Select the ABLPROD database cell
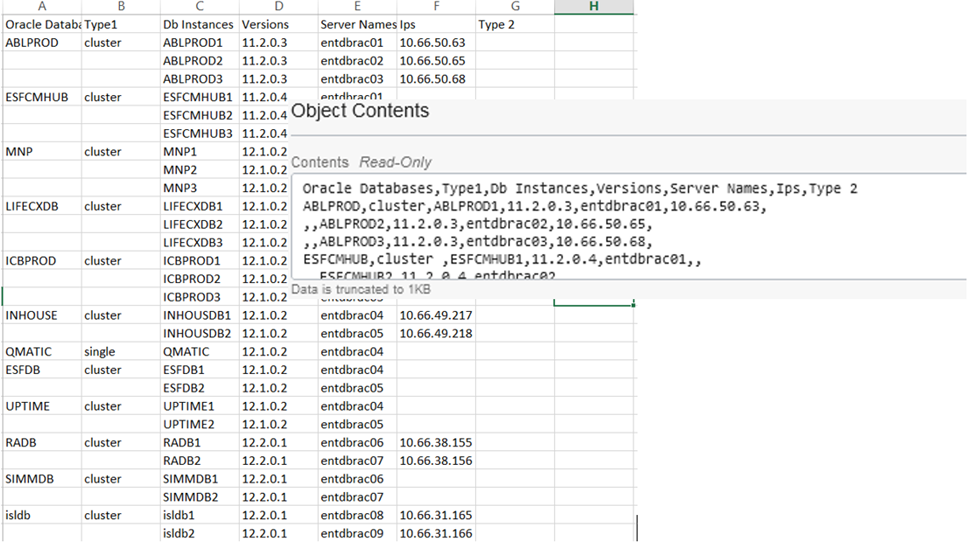The height and width of the screenshot is (543, 975). 42,42
